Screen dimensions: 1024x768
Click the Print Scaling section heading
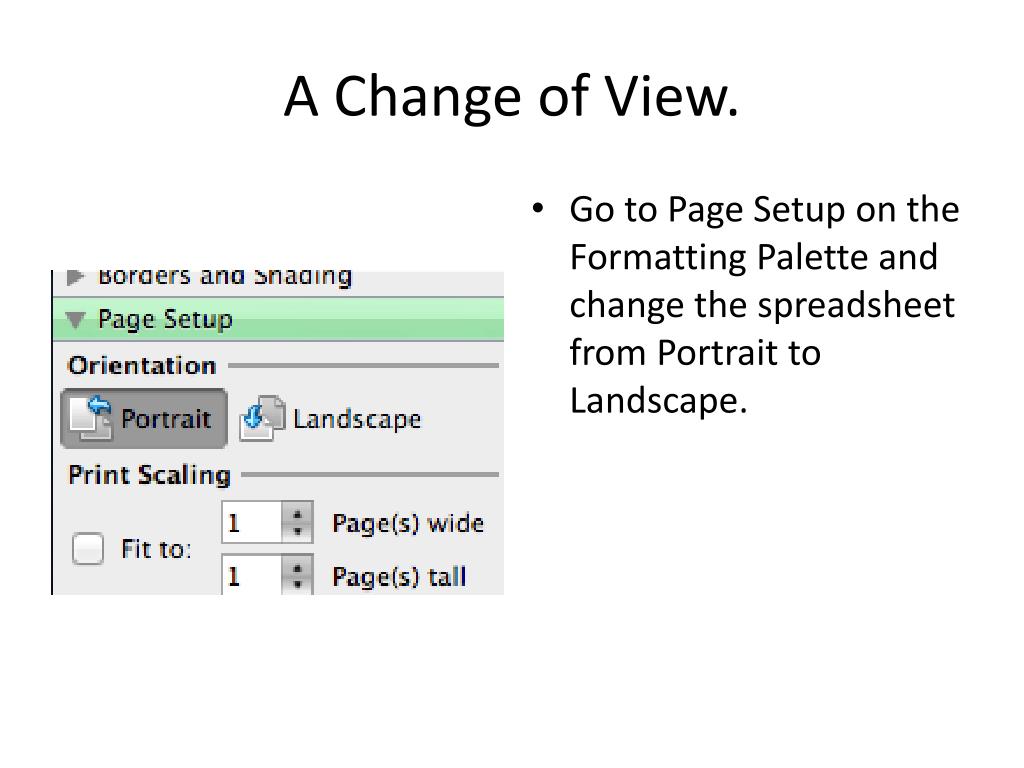[x=150, y=475]
